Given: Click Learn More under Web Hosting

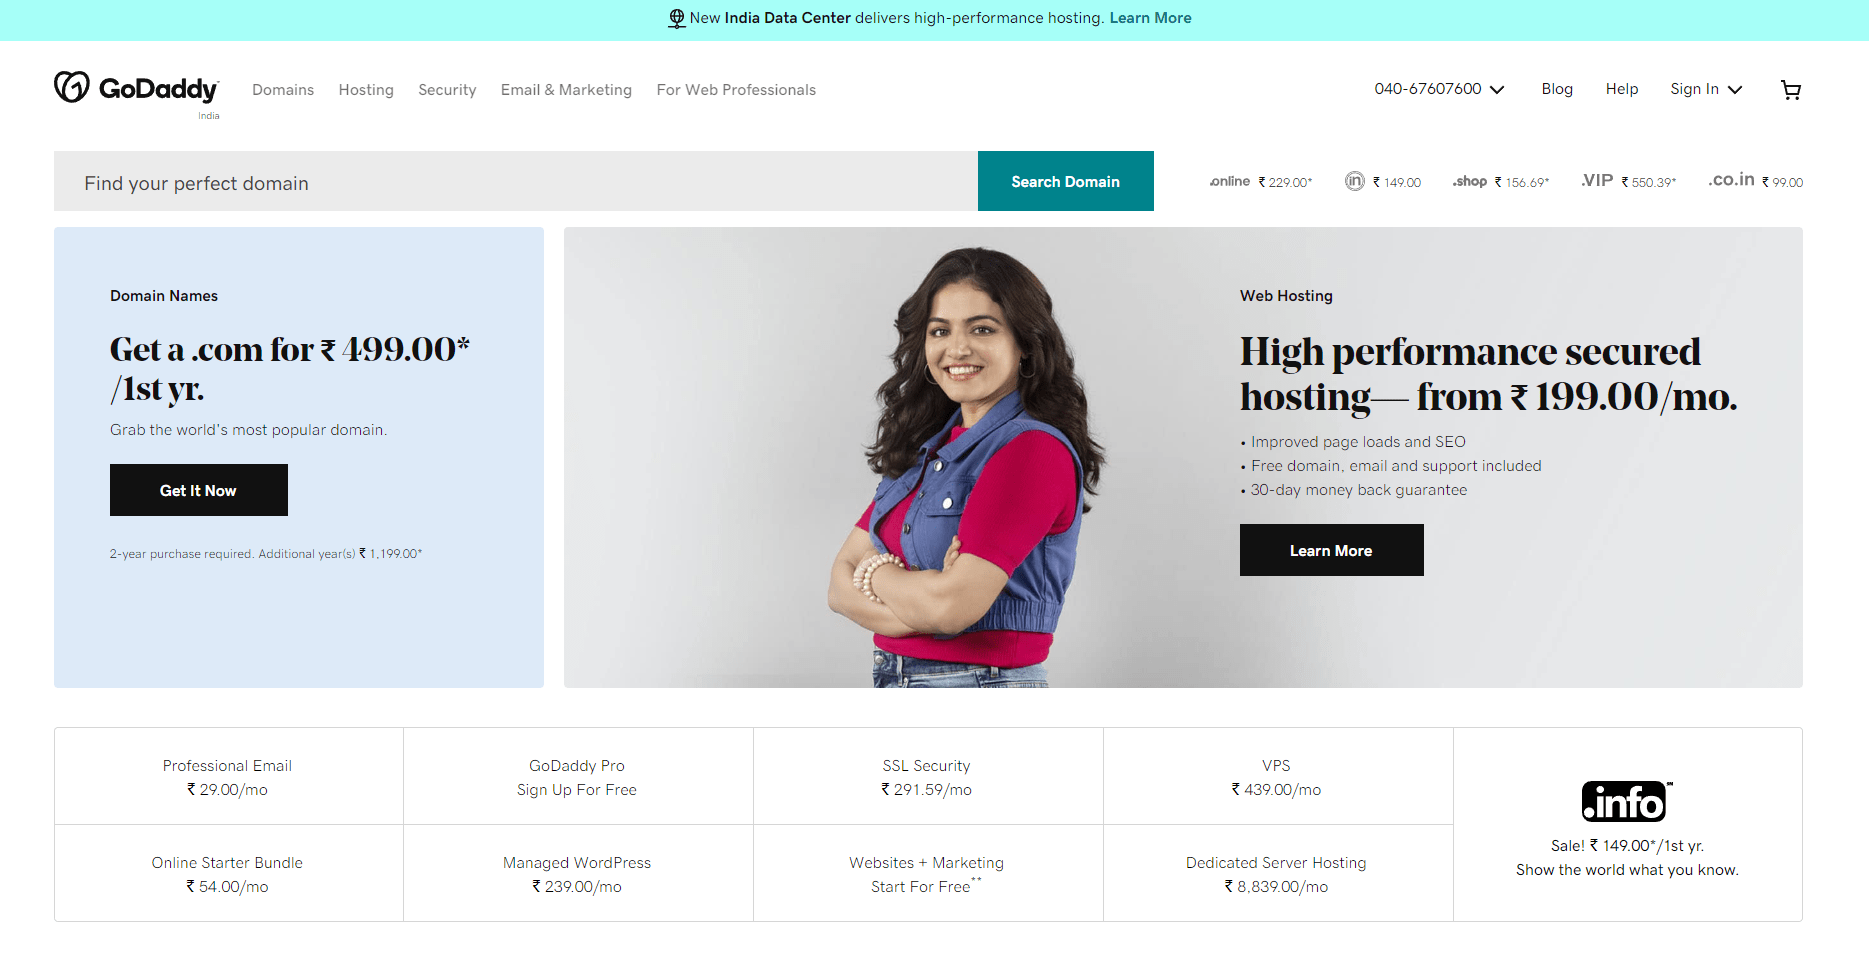Looking at the screenshot, I should pos(1332,550).
